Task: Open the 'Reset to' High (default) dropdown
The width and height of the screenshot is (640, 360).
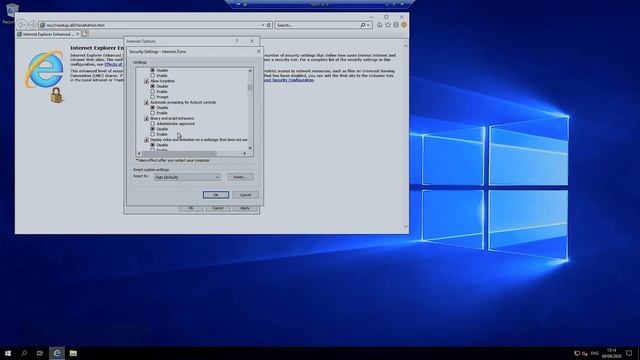Action: click(x=188, y=177)
